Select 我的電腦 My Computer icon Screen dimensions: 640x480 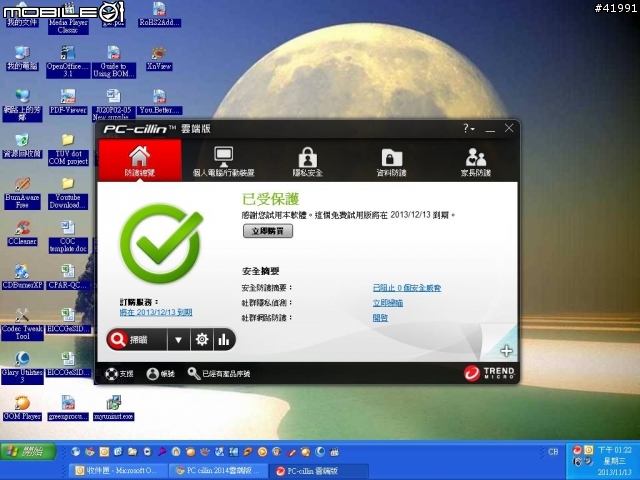22,58
